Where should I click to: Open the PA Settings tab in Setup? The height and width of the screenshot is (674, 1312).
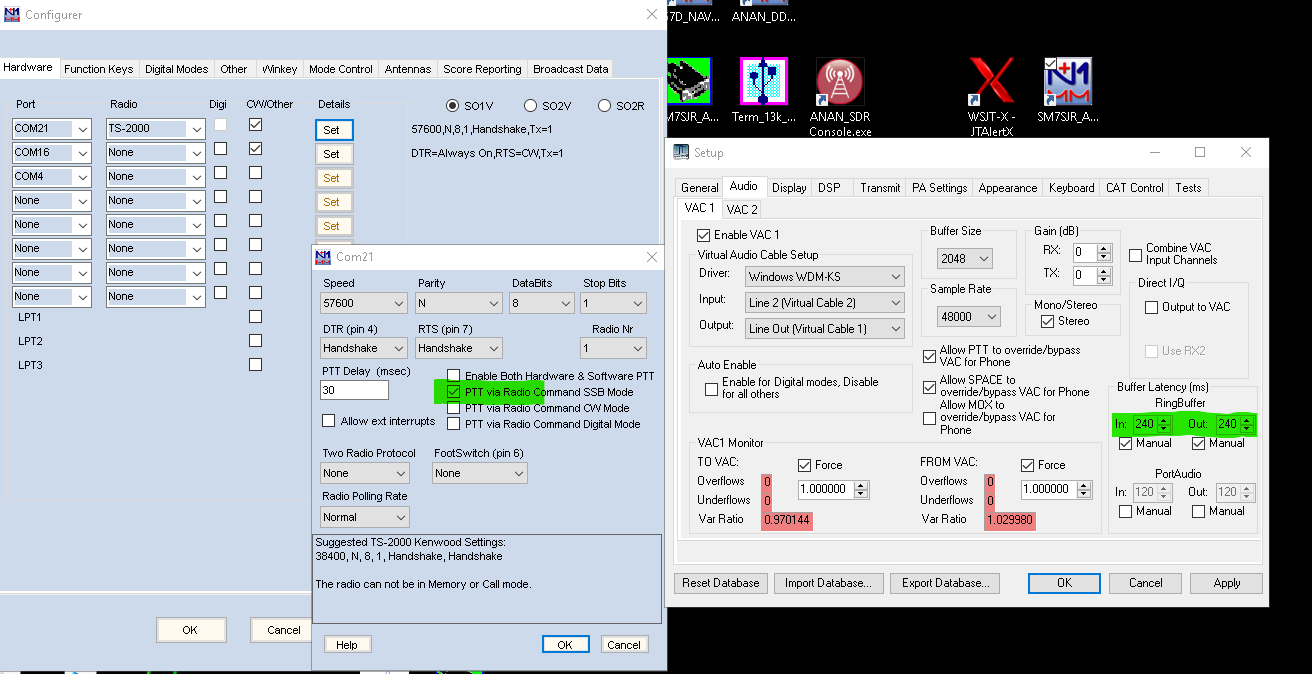click(940, 187)
